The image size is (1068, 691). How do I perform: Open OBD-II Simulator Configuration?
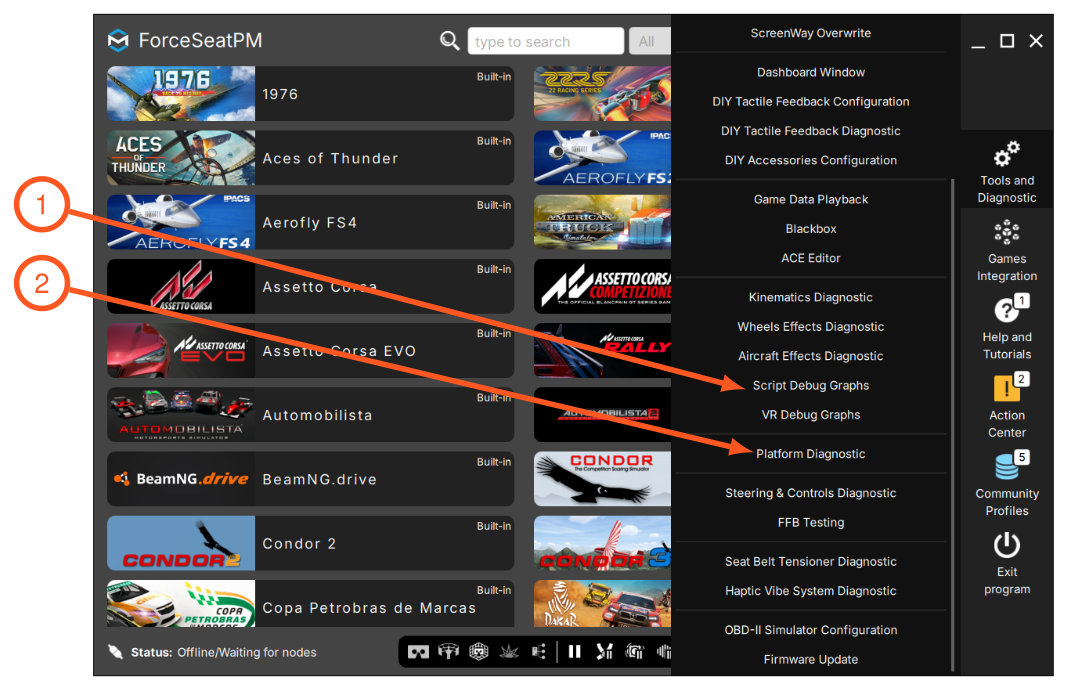pyautogui.click(x=811, y=630)
